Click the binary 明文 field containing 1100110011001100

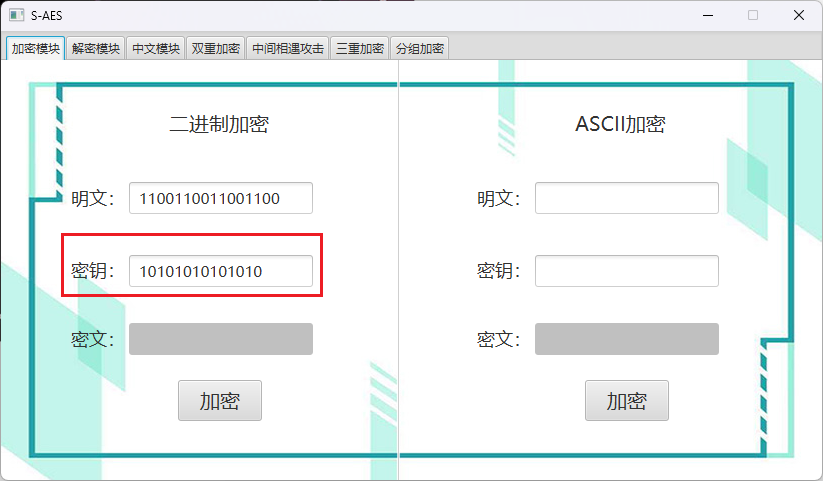pyautogui.click(x=220, y=198)
